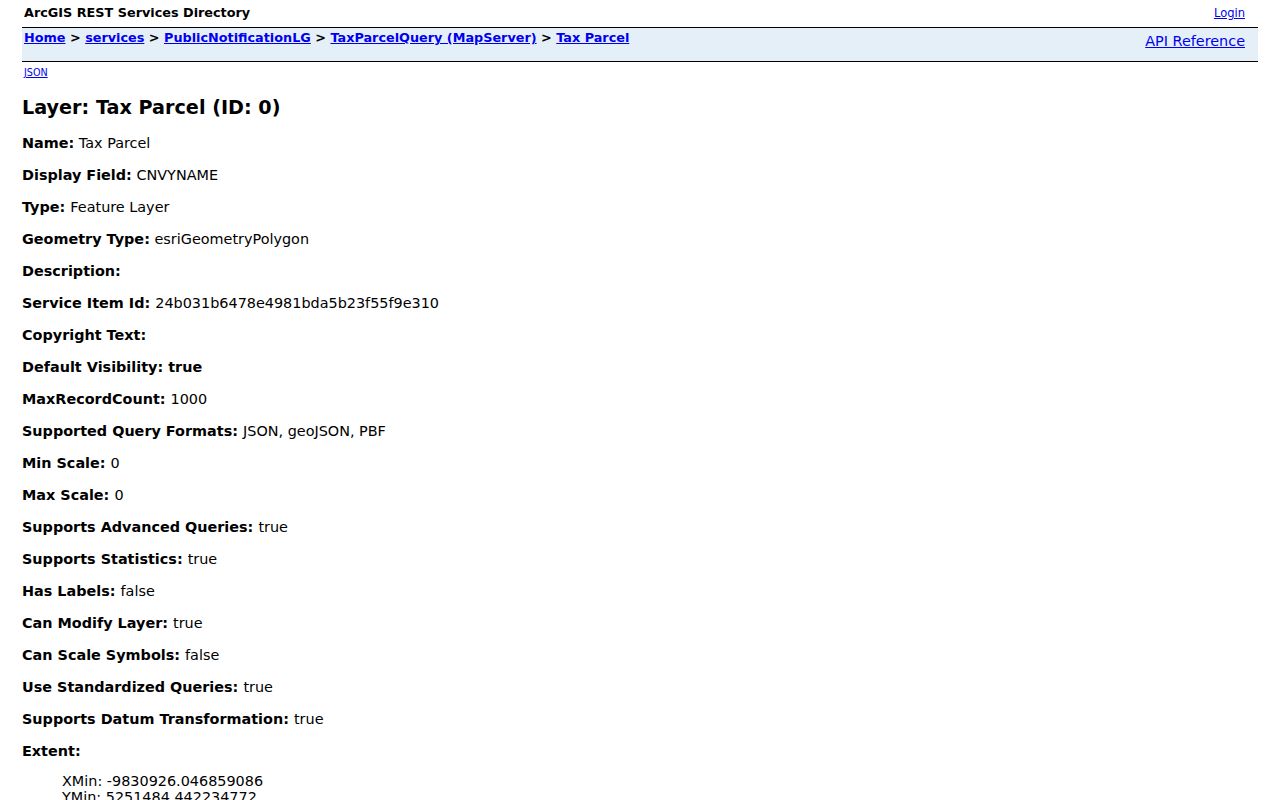Screen dimensions: 1280x800
Task: Open TaxParcelQuery (MapServer) breadcrumb
Action: point(434,38)
